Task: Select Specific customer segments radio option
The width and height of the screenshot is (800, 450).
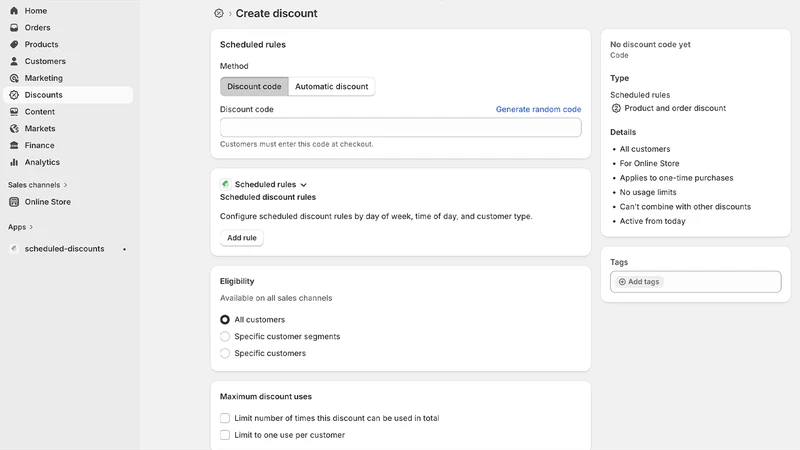Action: 224,336
